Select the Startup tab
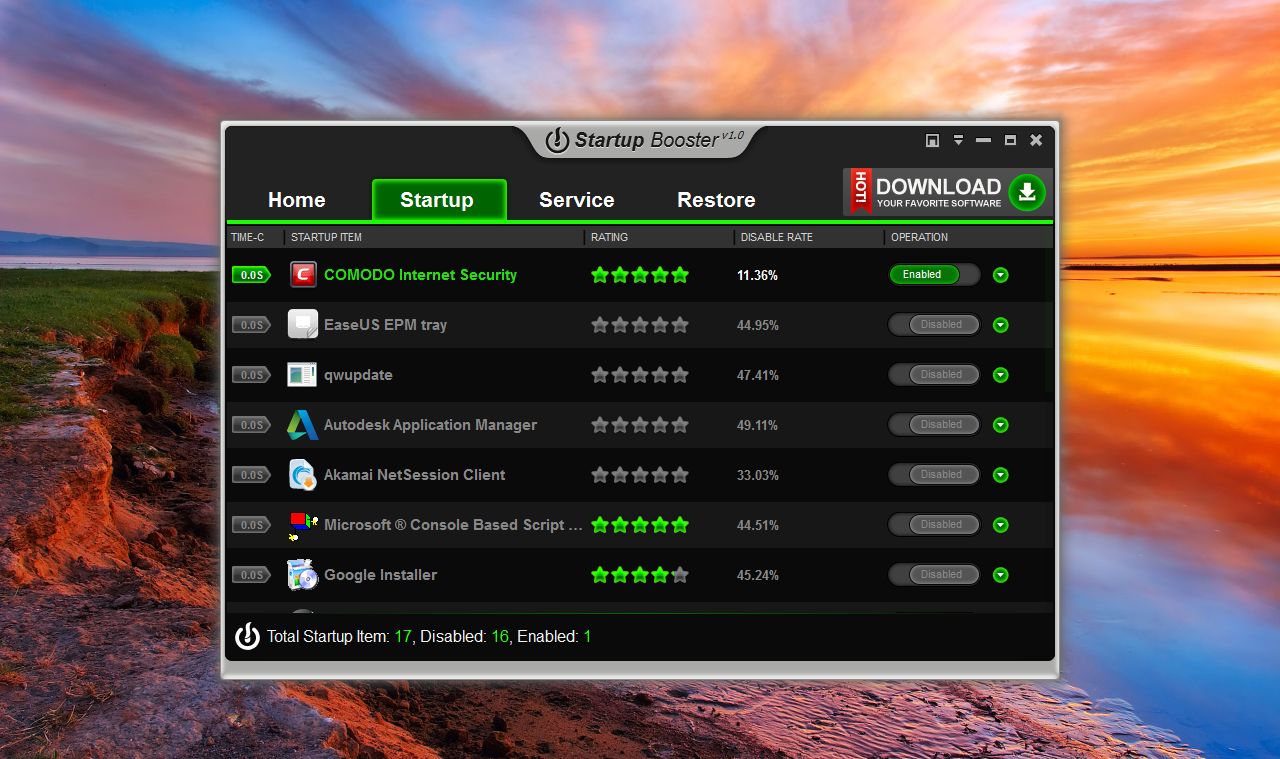The height and width of the screenshot is (759, 1280). (x=439, y=200)
